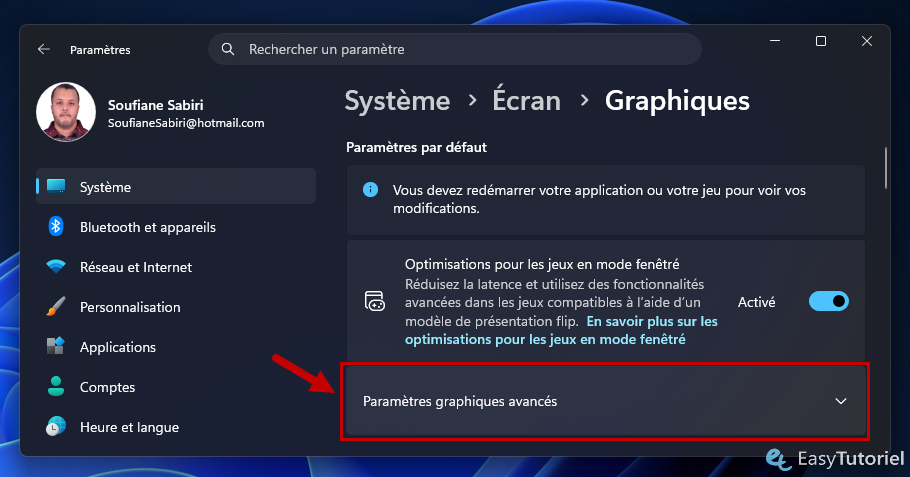Open Applications settings

(x=176, y=347)
